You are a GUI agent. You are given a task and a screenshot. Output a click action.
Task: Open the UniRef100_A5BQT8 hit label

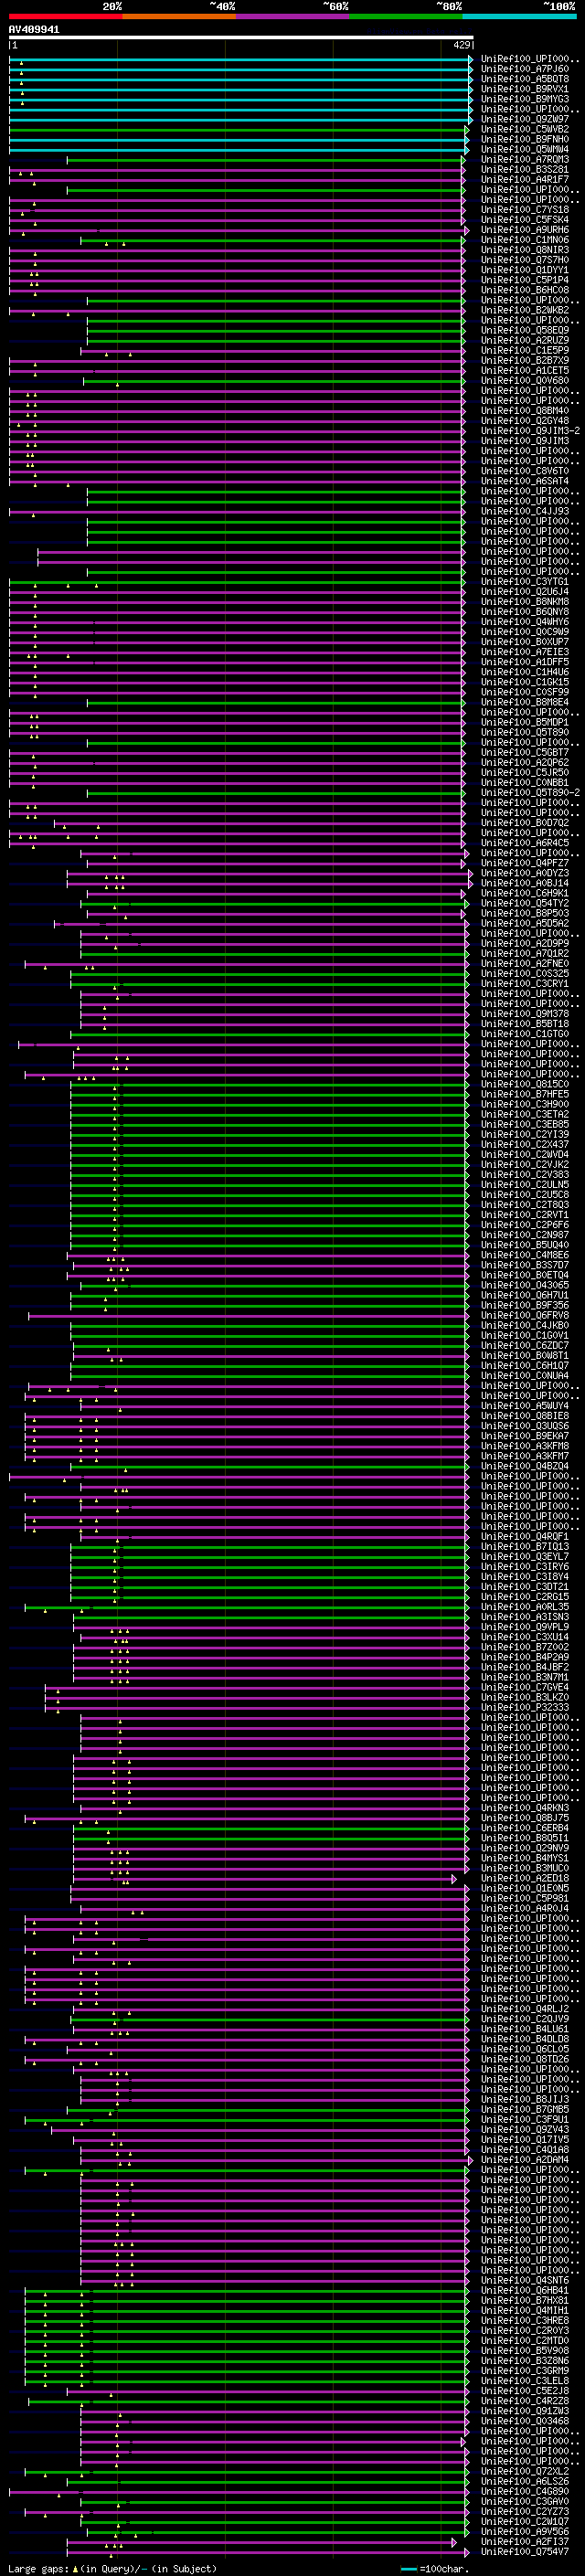coord(525,79)
